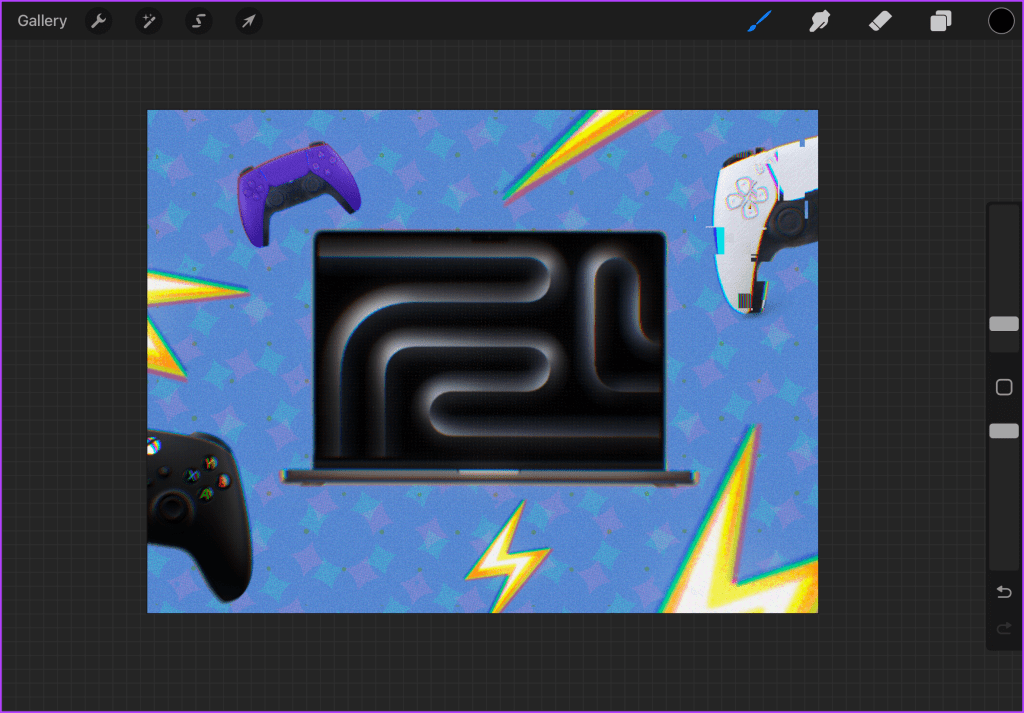This screenshot has width=1024, height=713.
Task: Return to the Gallery
Action: point(42,21)
